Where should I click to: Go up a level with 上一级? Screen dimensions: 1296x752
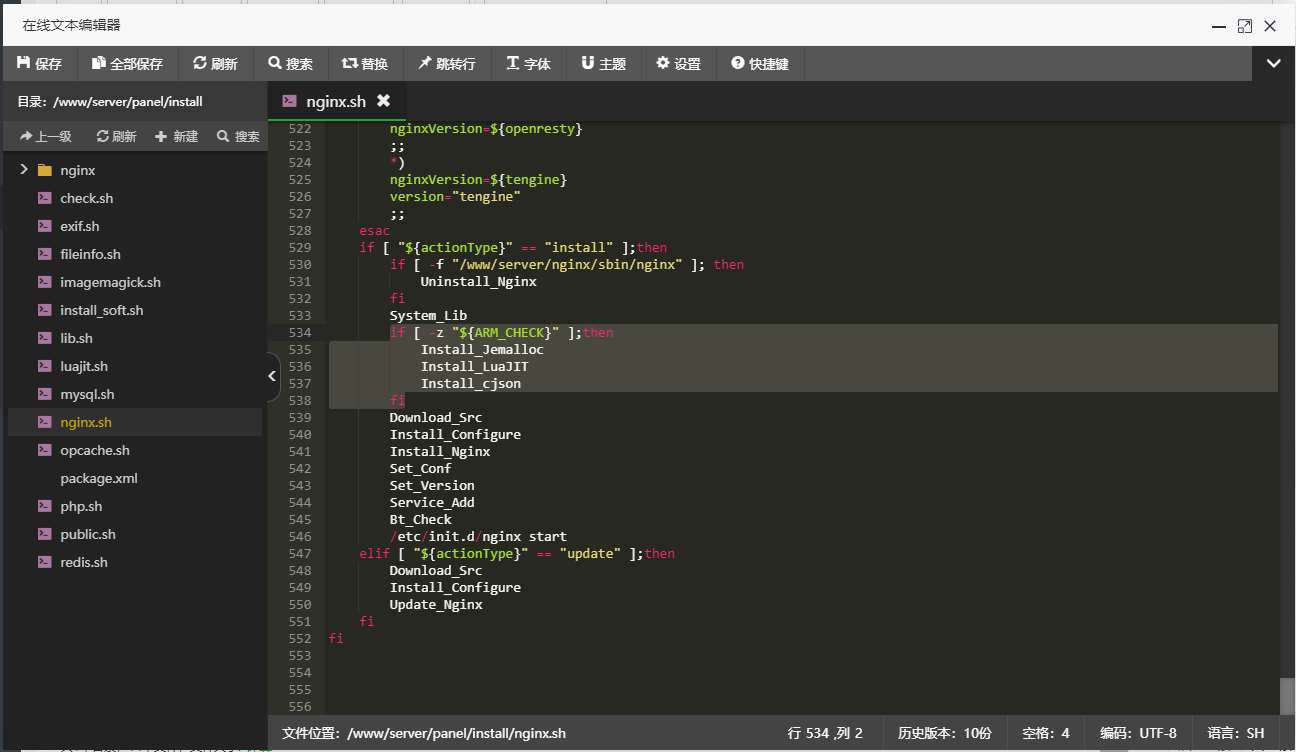tap(45, 136)
